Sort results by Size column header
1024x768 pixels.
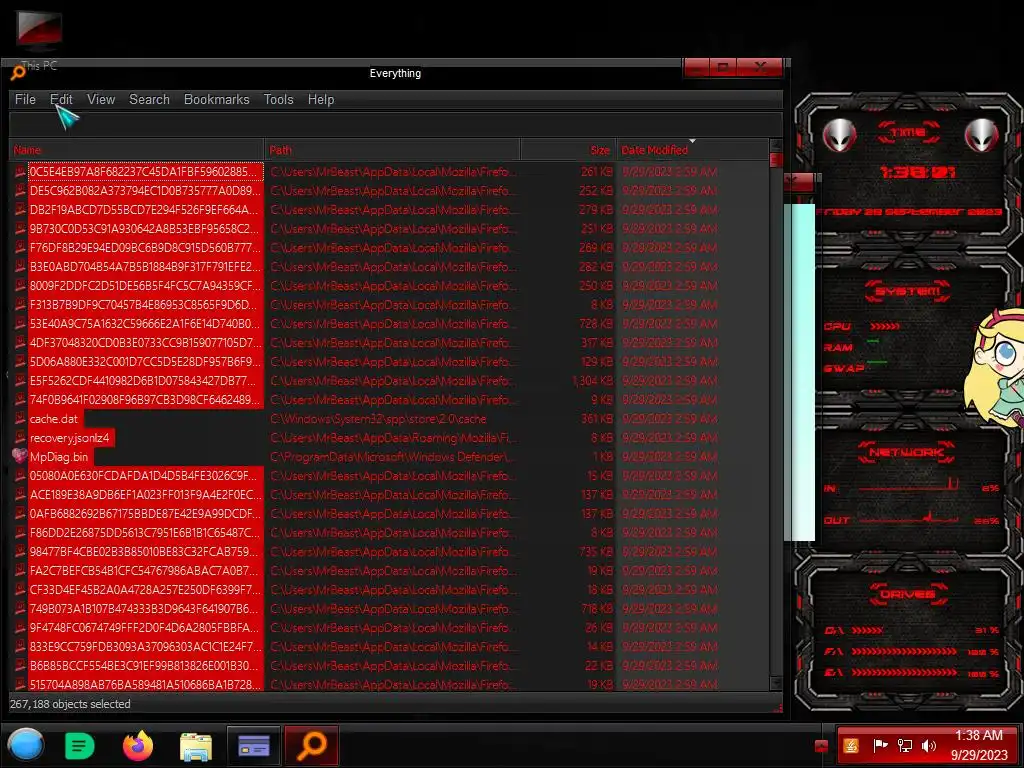(568, 150)
